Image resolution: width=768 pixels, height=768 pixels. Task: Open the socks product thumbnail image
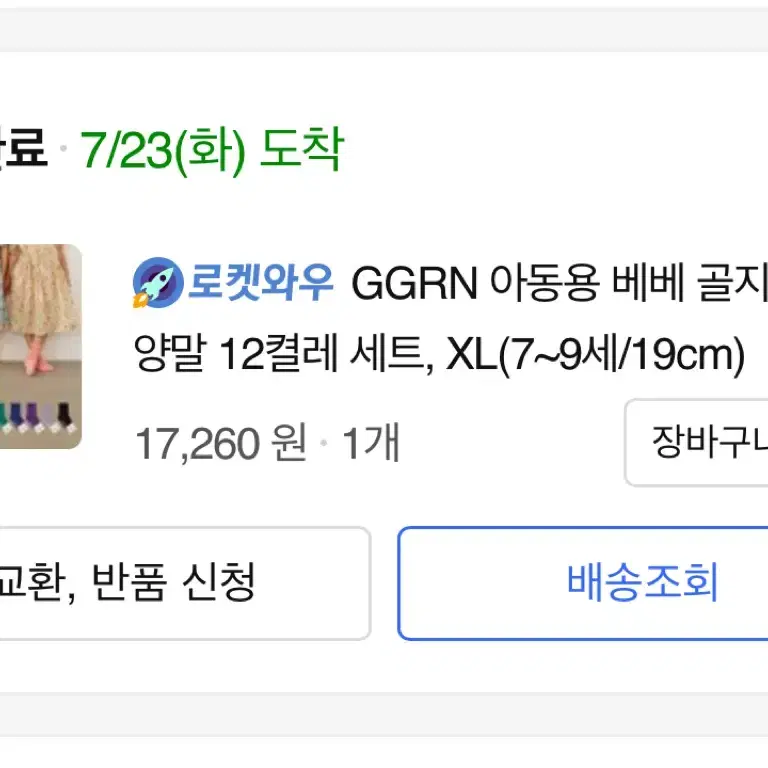[40, 346]
